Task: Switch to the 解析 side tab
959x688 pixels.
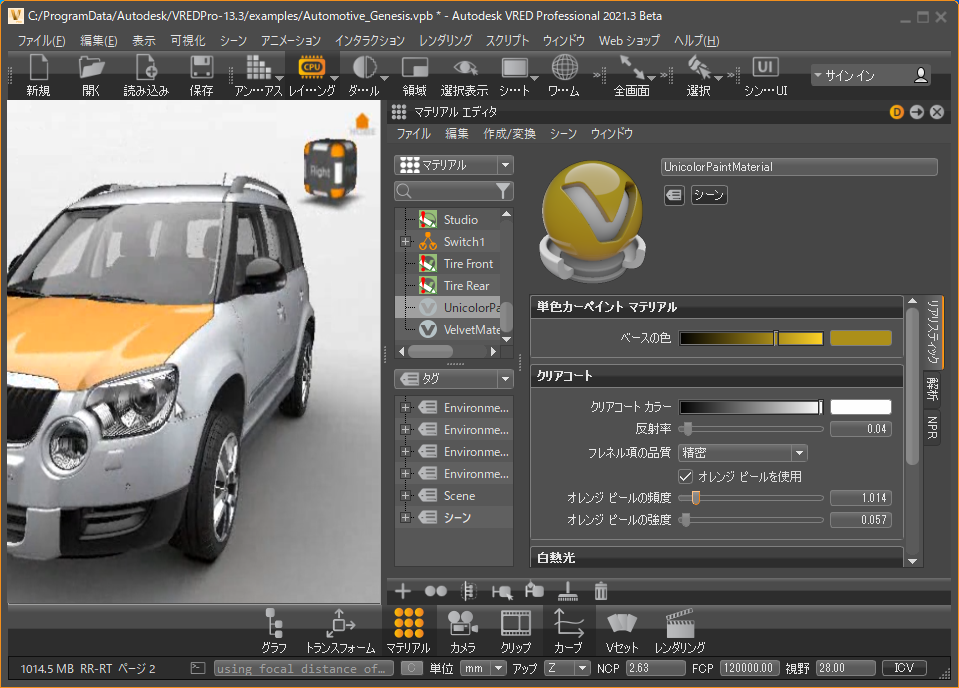Action: point(932,387)
